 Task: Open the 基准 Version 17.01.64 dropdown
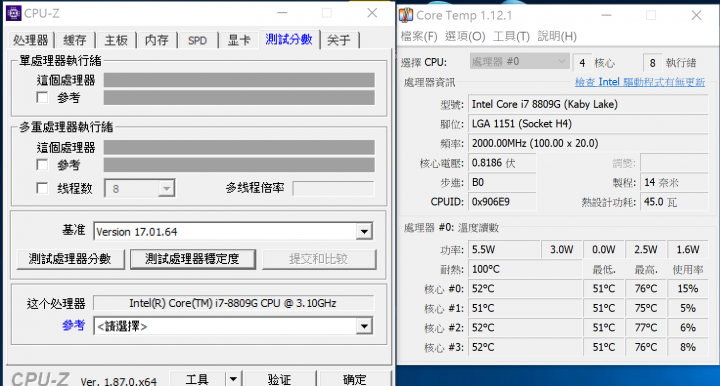[233, 231]
